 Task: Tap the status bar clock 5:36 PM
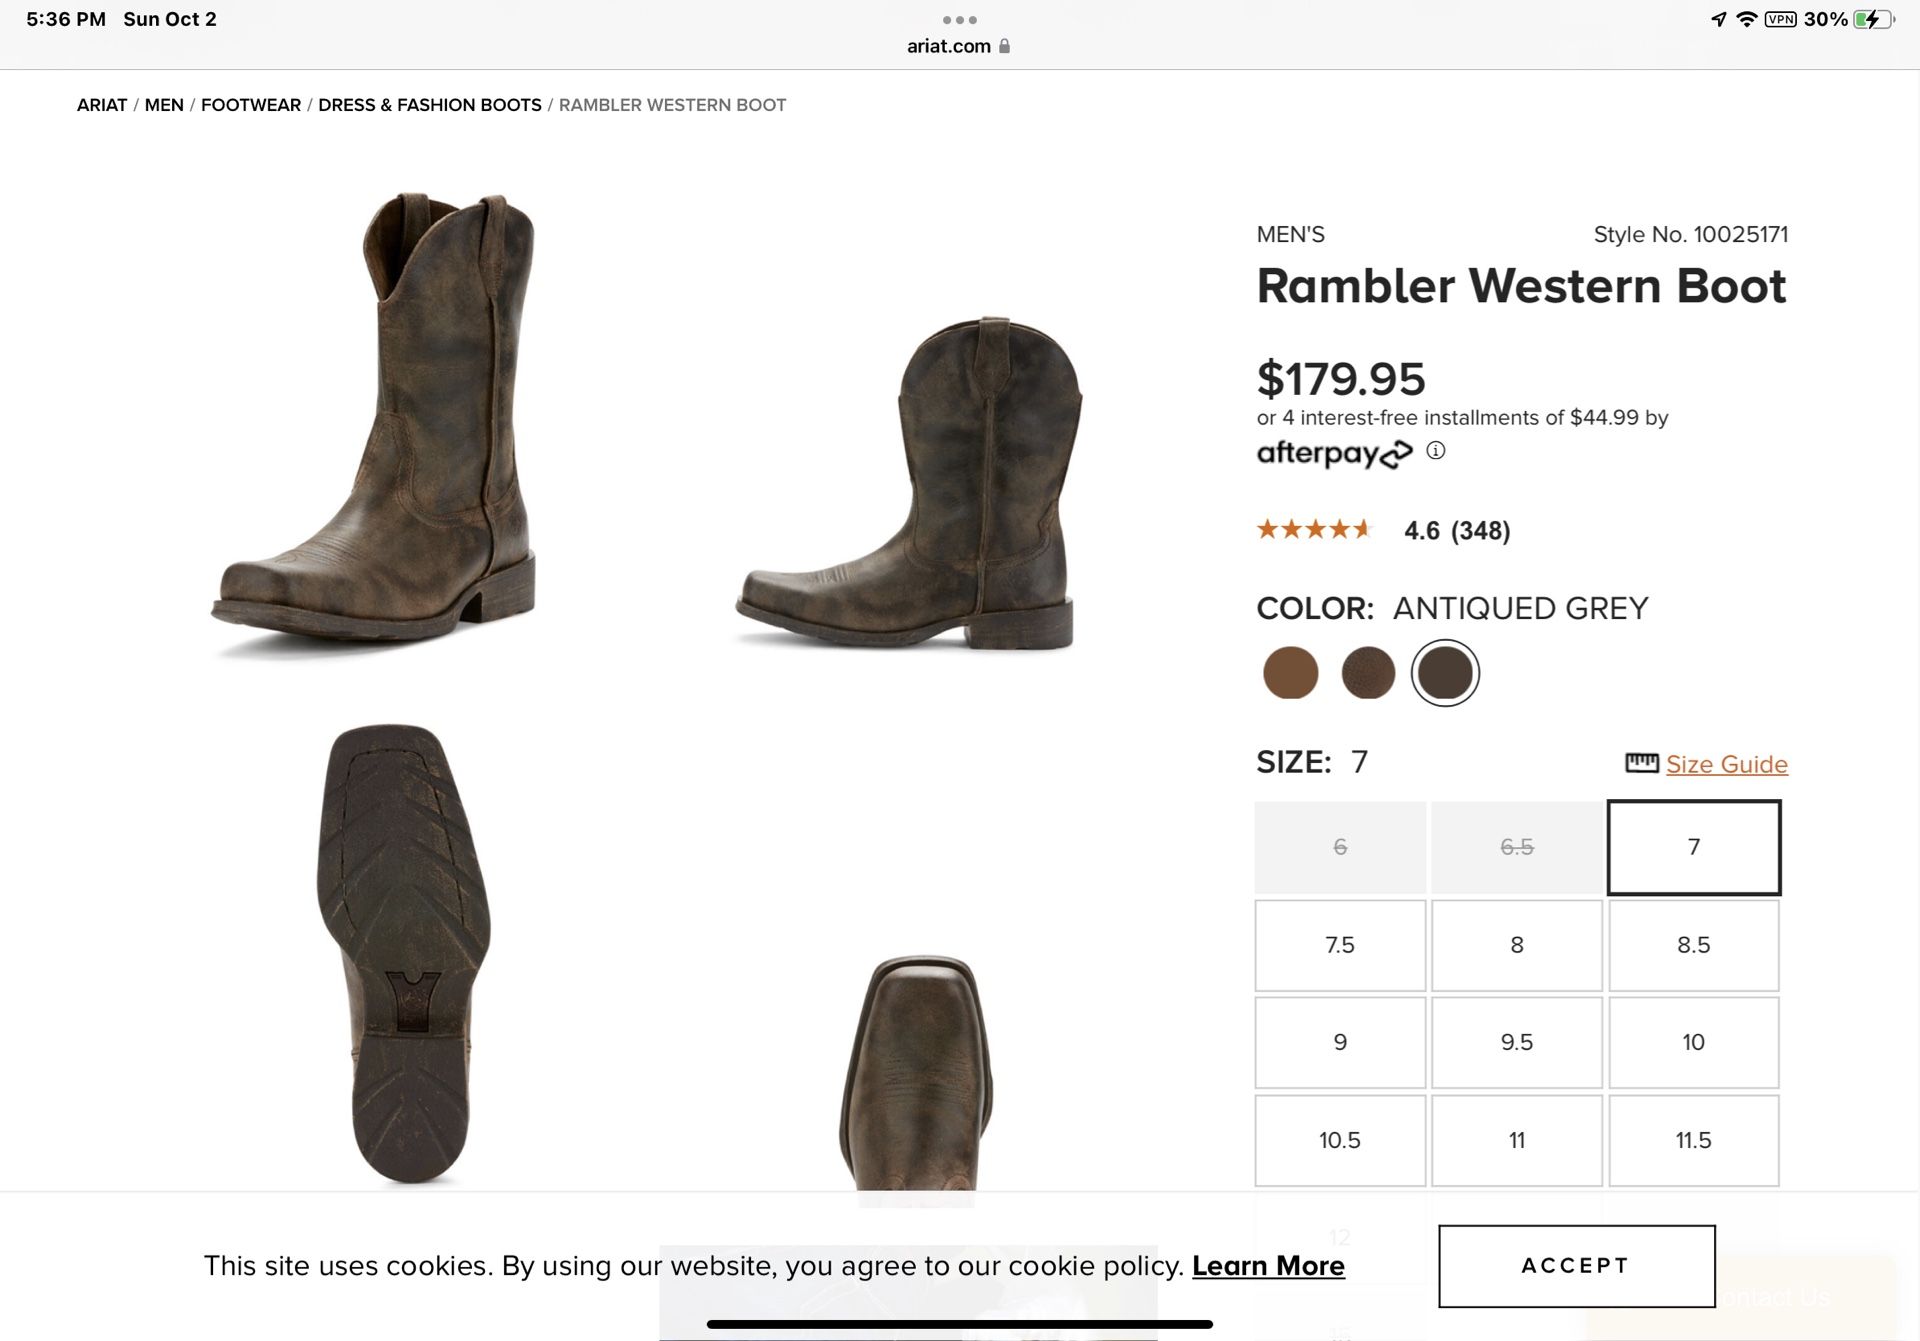66,19
